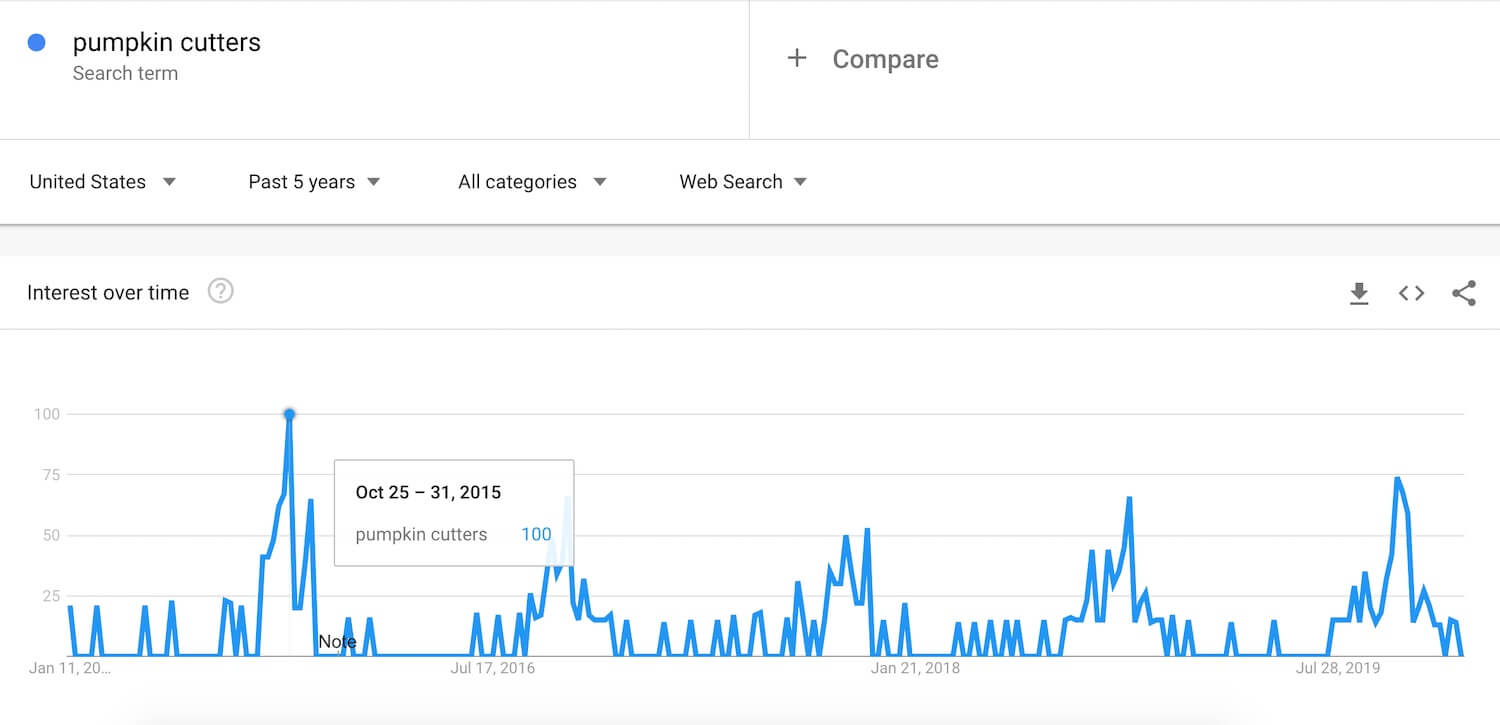
Task: Click the Jan 21, 2018 axis label
Action: coord(914,668)
